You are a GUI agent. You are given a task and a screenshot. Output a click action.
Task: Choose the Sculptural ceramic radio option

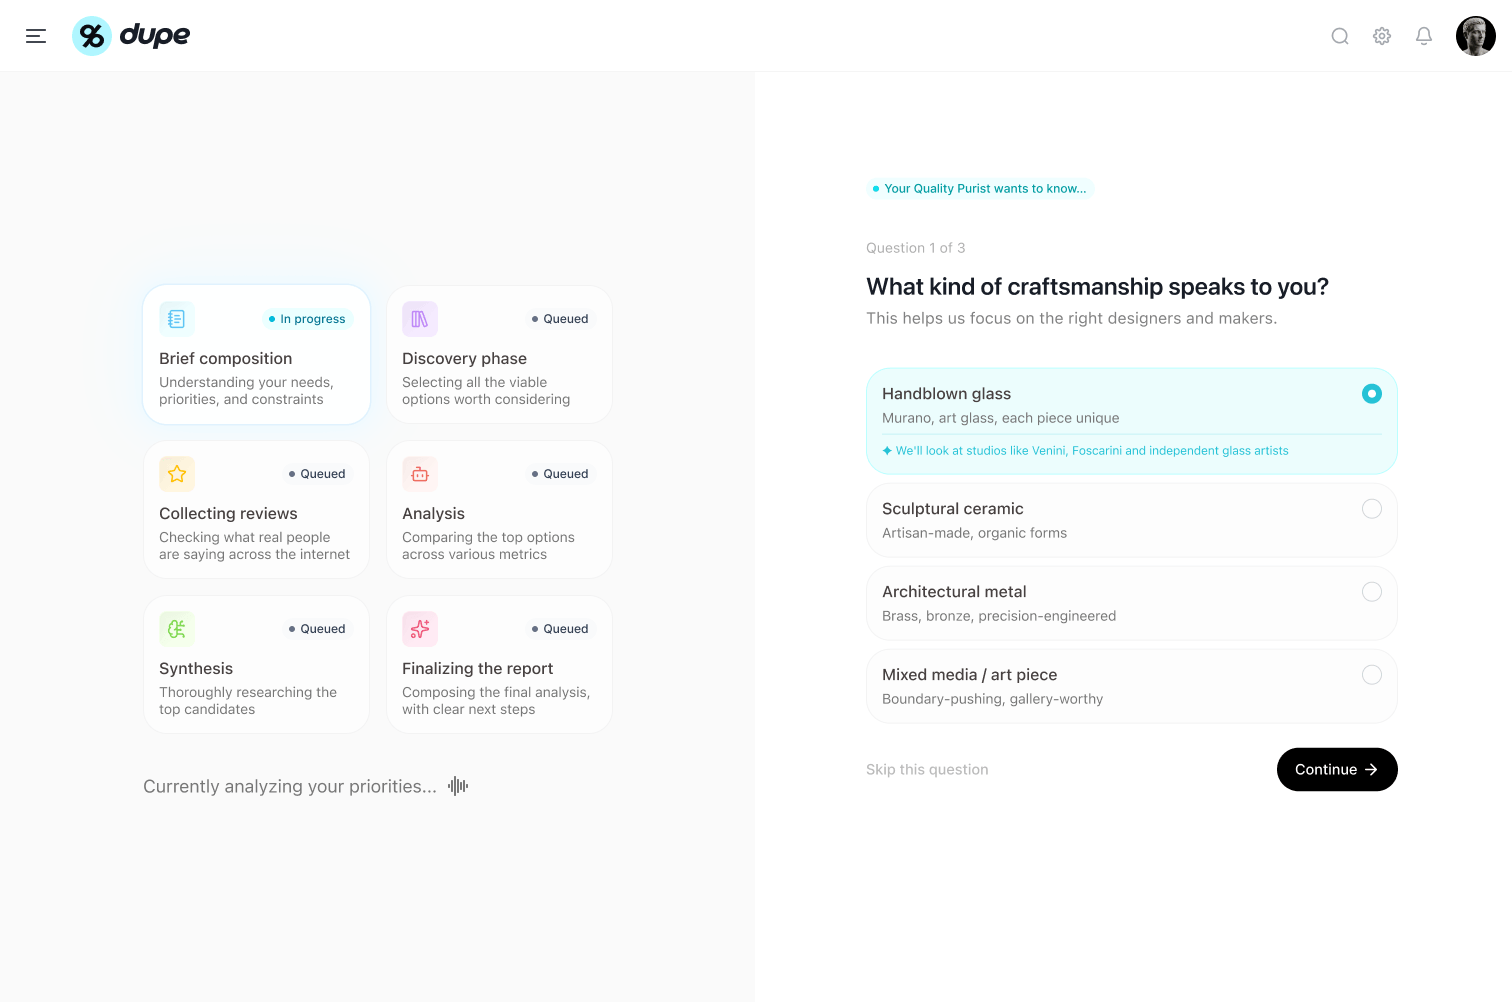coord(1372,509)
